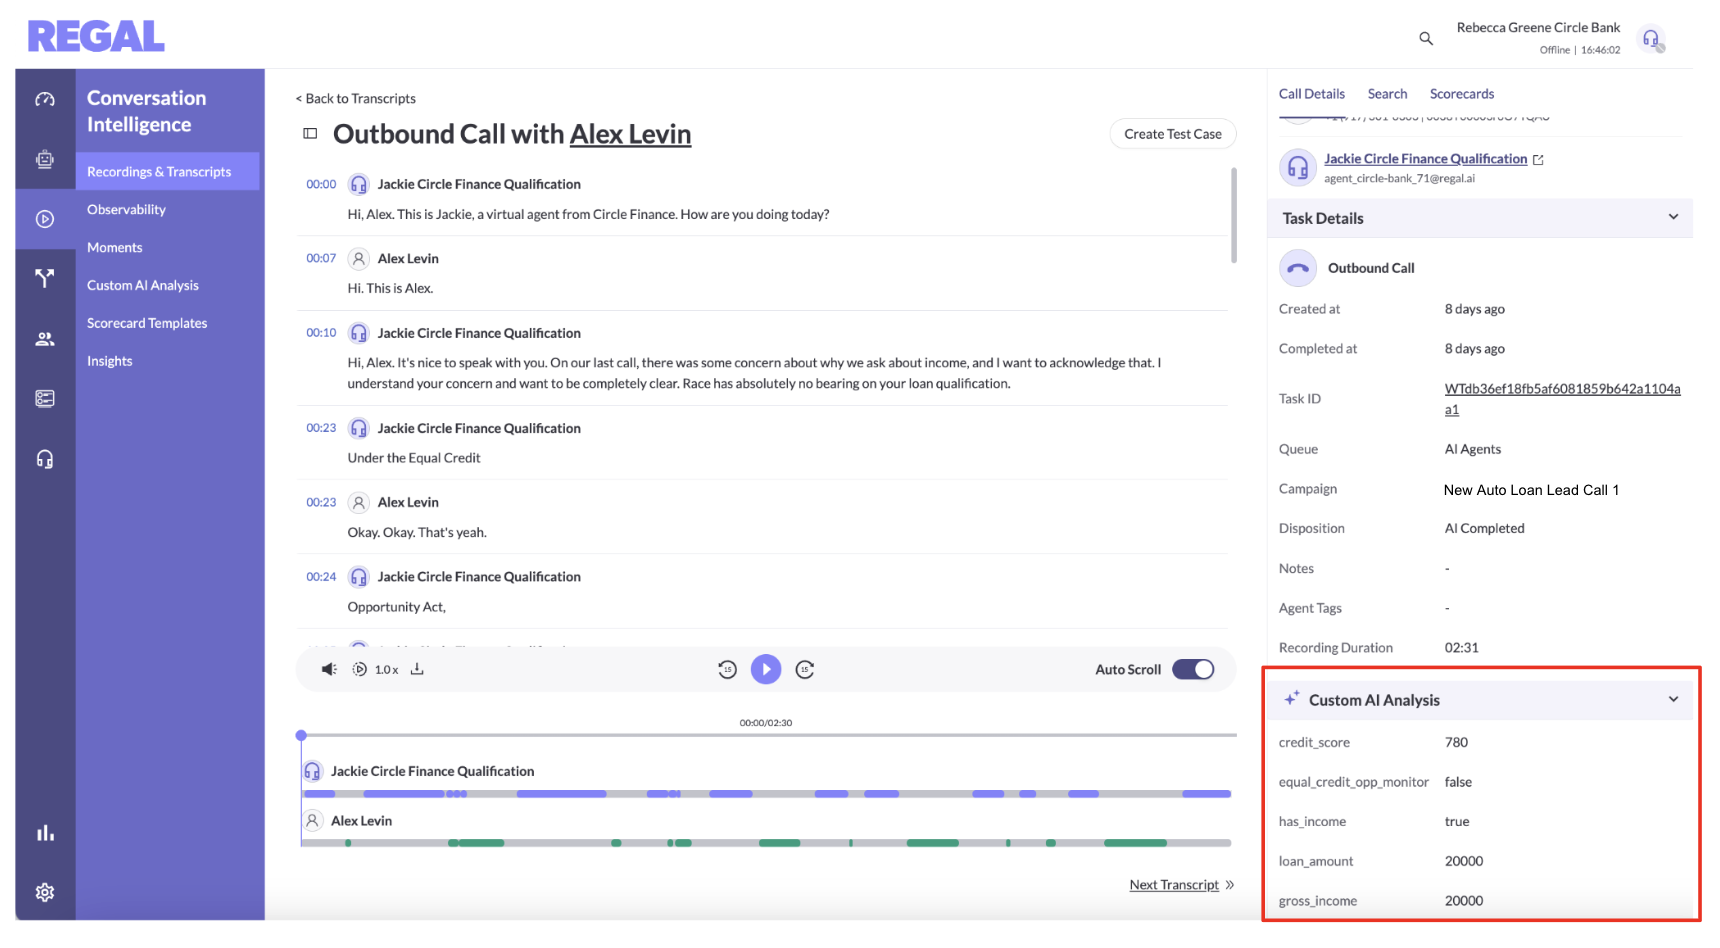Open Observability in the side menu
The width and height of the screenshot is (1720, 948).
[126, 210]
